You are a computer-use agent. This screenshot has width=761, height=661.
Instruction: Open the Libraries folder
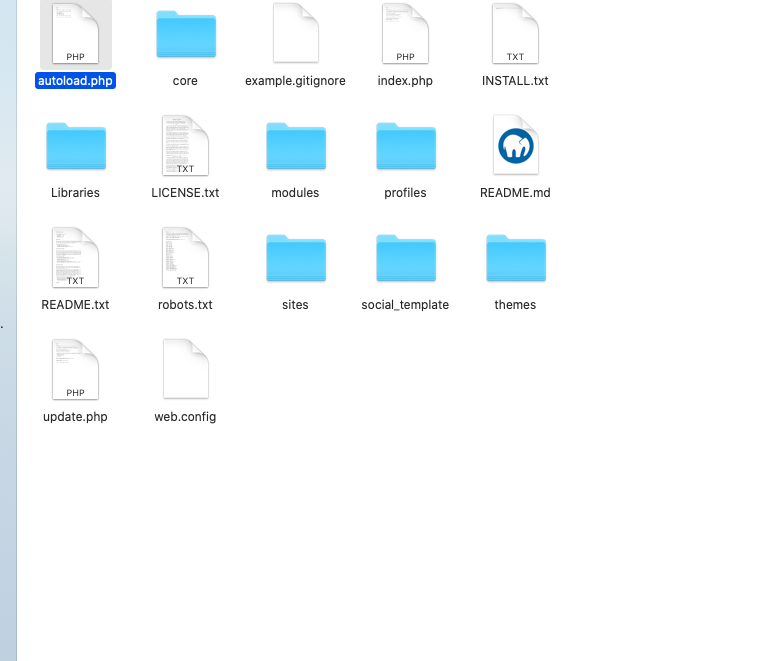[x=76, y=147]
